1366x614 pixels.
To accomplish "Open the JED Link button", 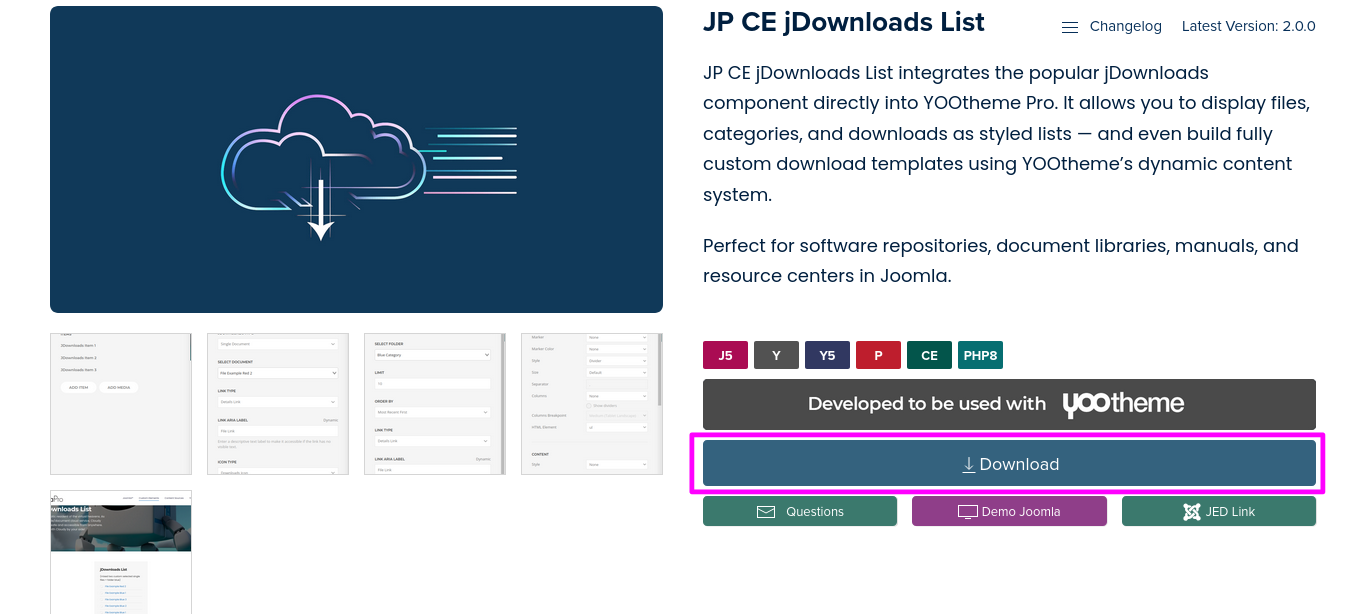I will click(1218, 511).
